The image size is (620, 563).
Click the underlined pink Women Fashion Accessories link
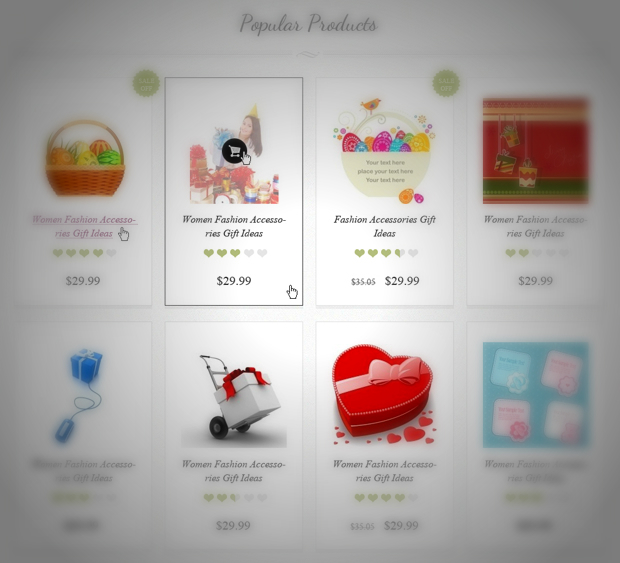[x=84, y=227]
